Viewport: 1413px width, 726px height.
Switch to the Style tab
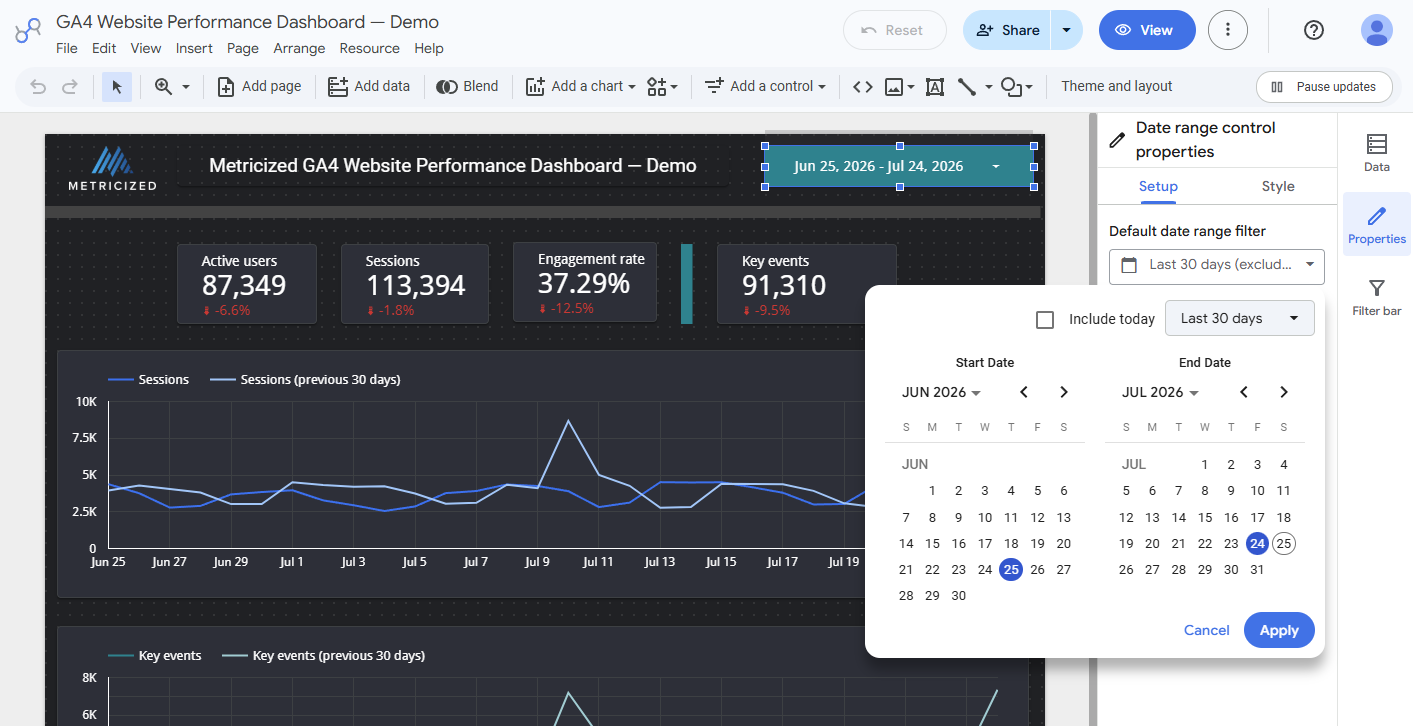pyautogui.click(x=1278, y=186)
